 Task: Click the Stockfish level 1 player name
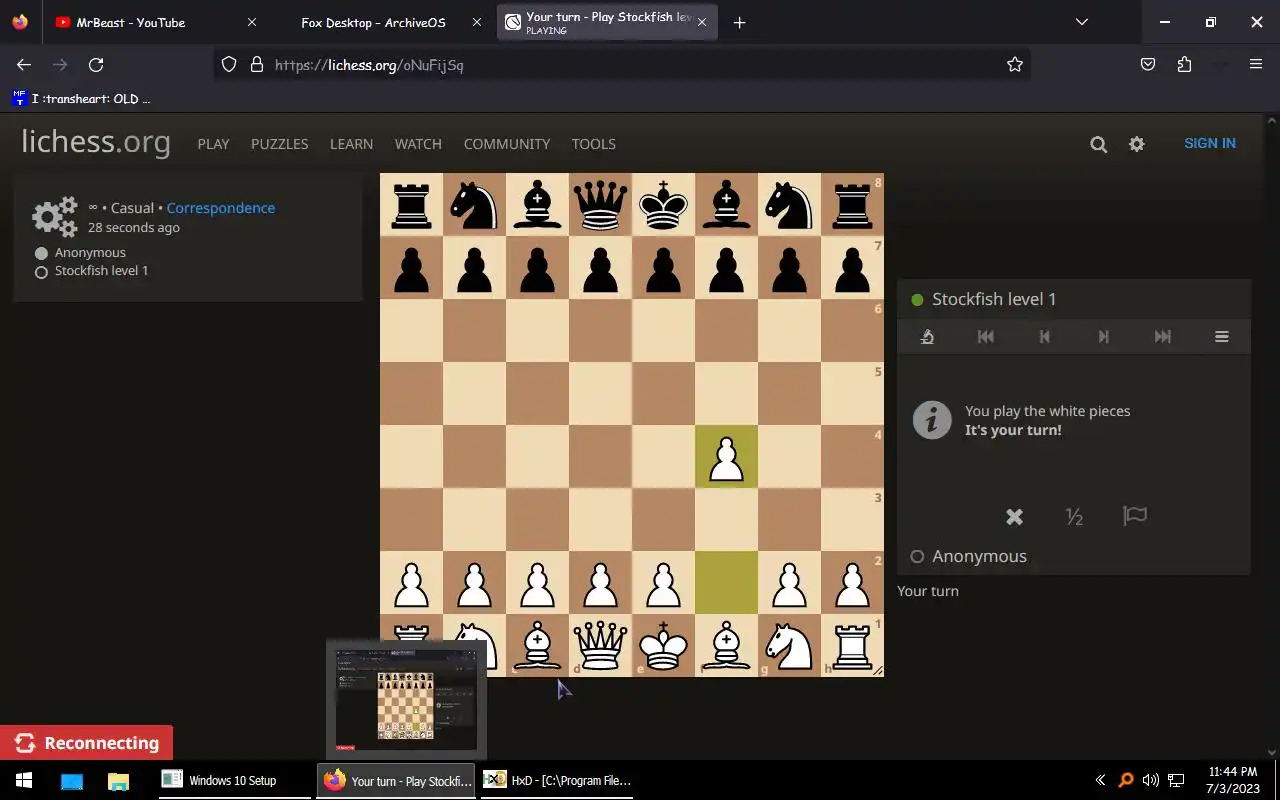994,299
